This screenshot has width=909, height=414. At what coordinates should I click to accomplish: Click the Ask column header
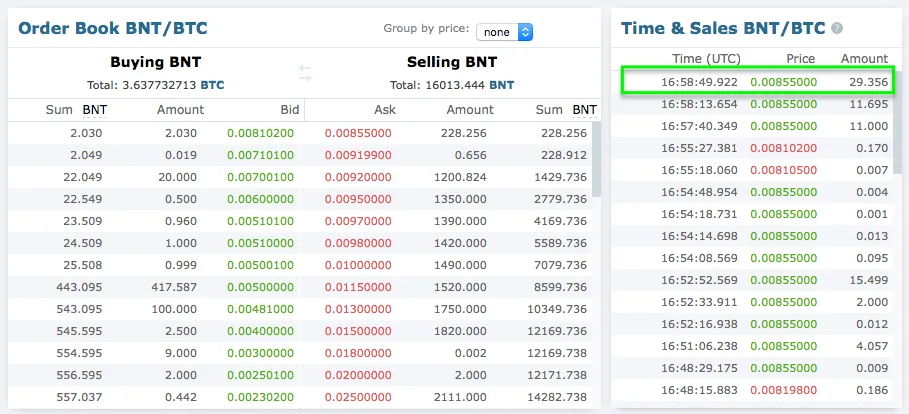pos(386,110)
